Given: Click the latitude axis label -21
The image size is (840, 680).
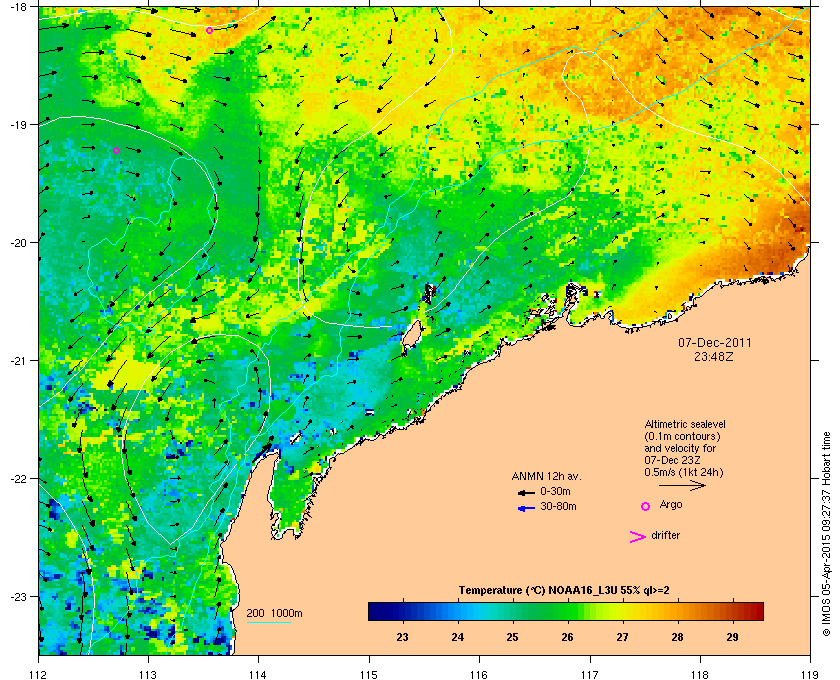Looking at the screenshot, I should coord(19,360).
